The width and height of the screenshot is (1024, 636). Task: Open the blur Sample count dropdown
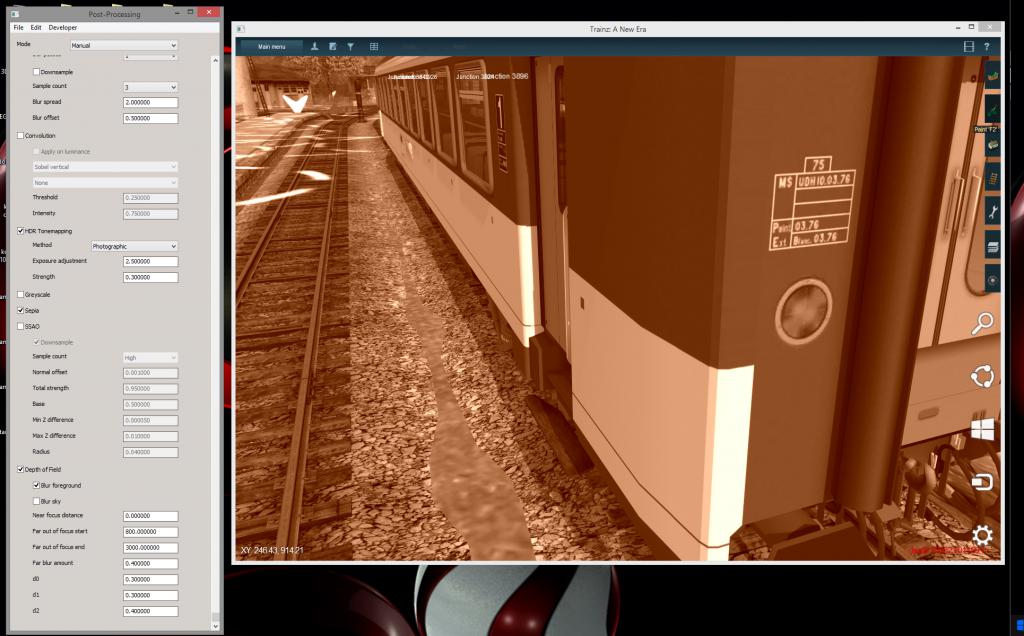point(150,87)
